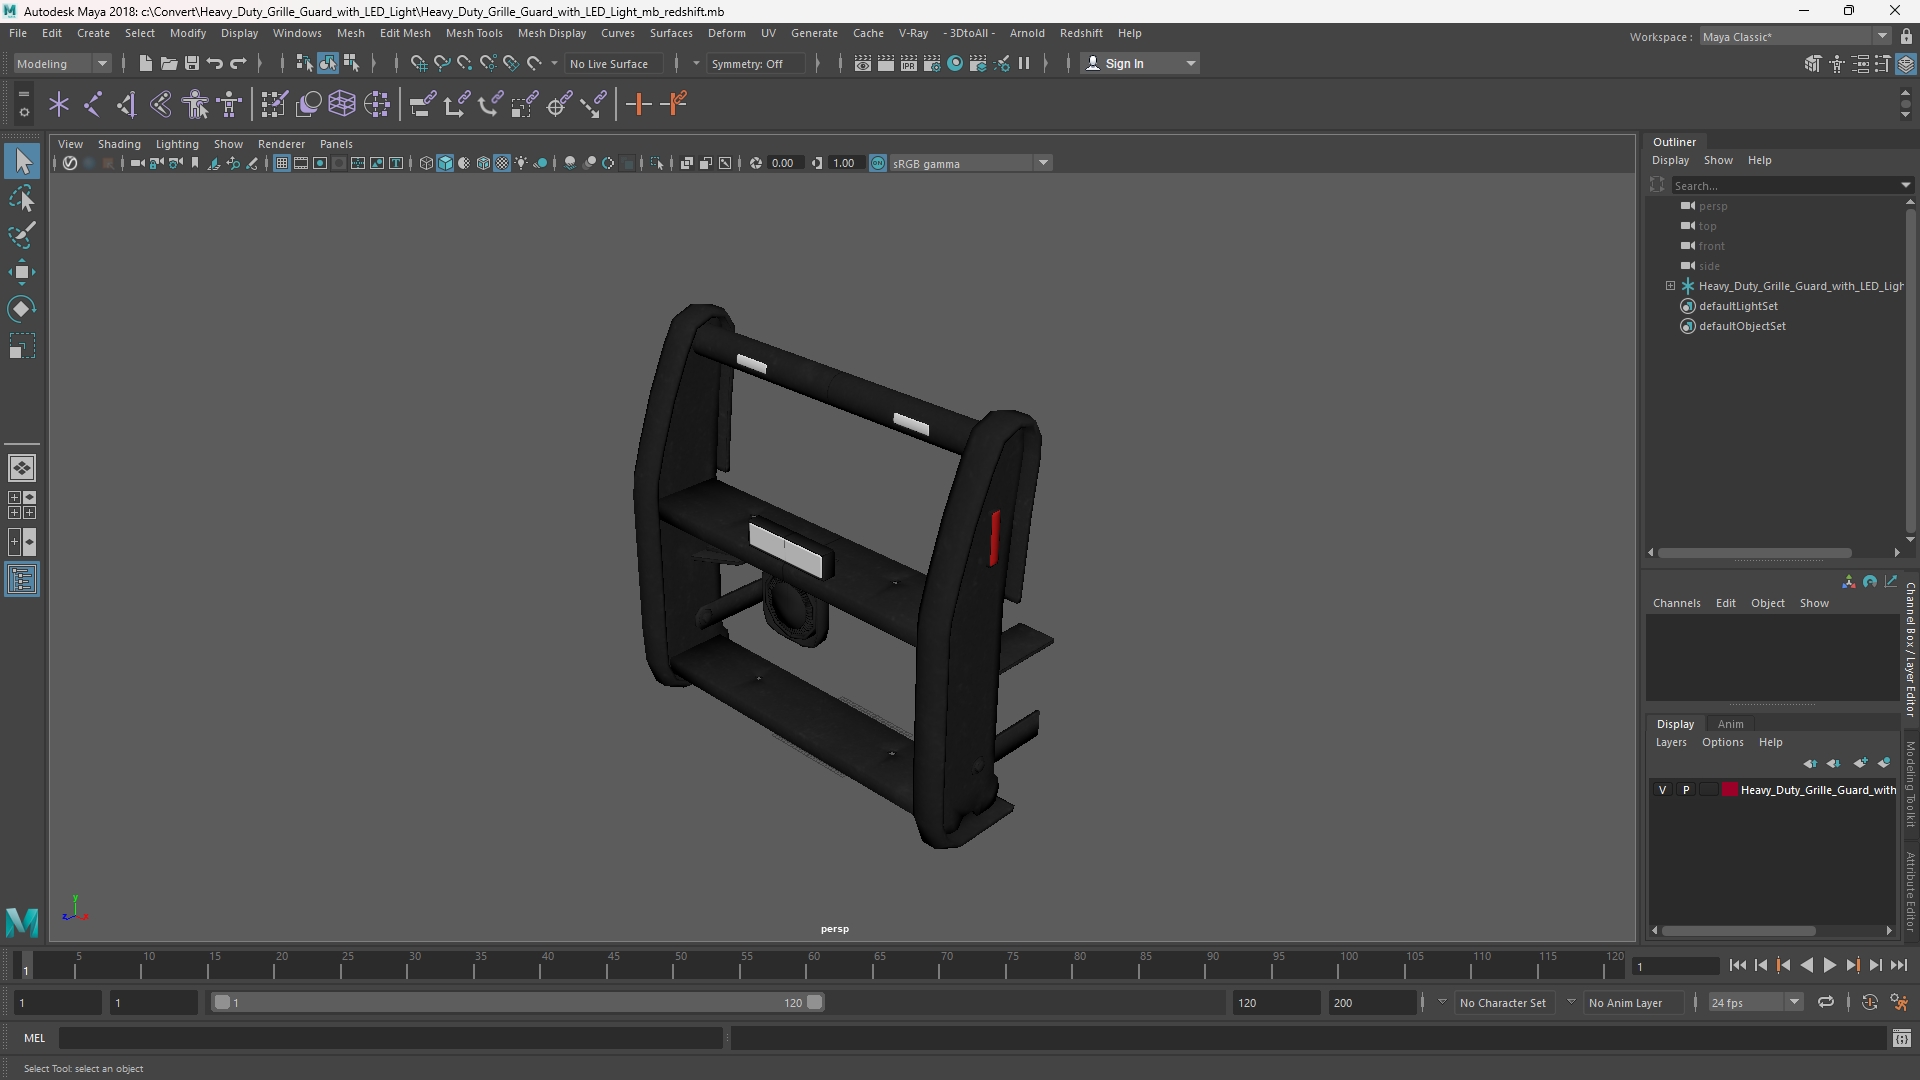Open the No Character Set dropdown arrow
This screenshot has width=1920, height=1080.
[x=1442, y=1002]
